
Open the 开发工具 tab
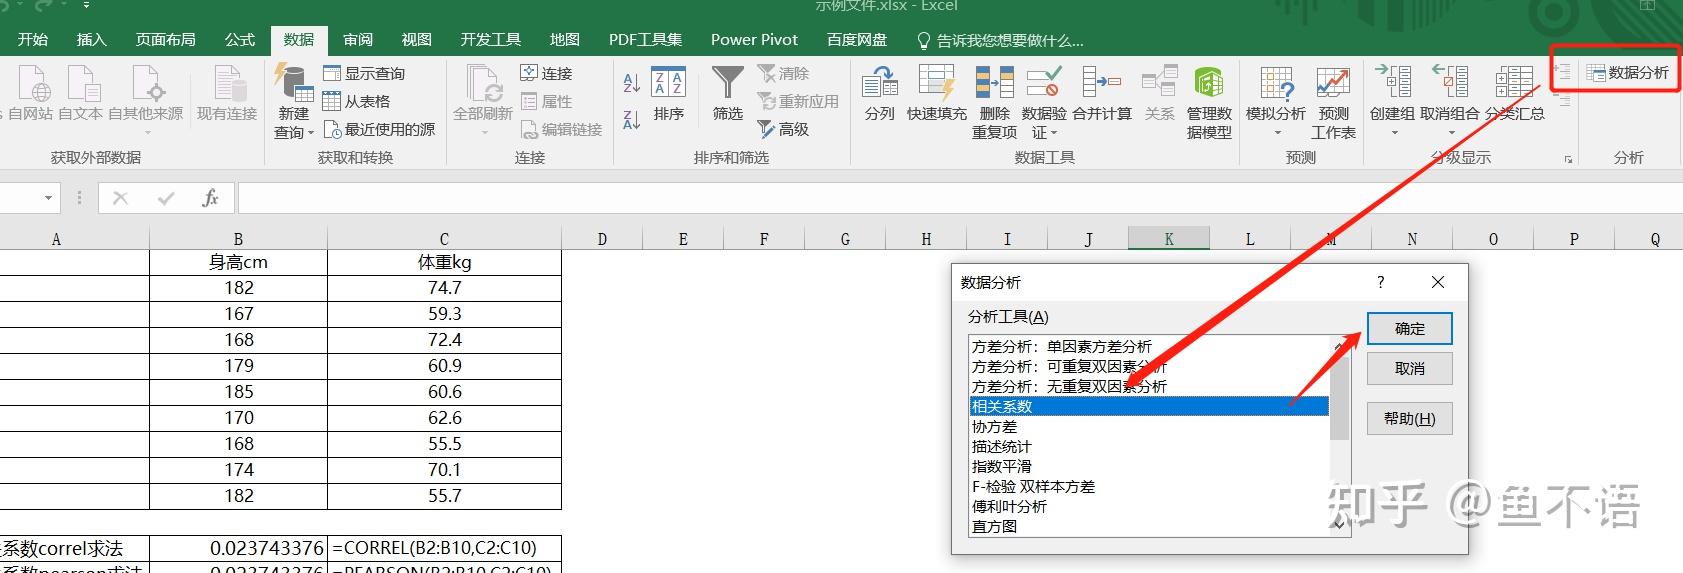[x=490, y=40]
